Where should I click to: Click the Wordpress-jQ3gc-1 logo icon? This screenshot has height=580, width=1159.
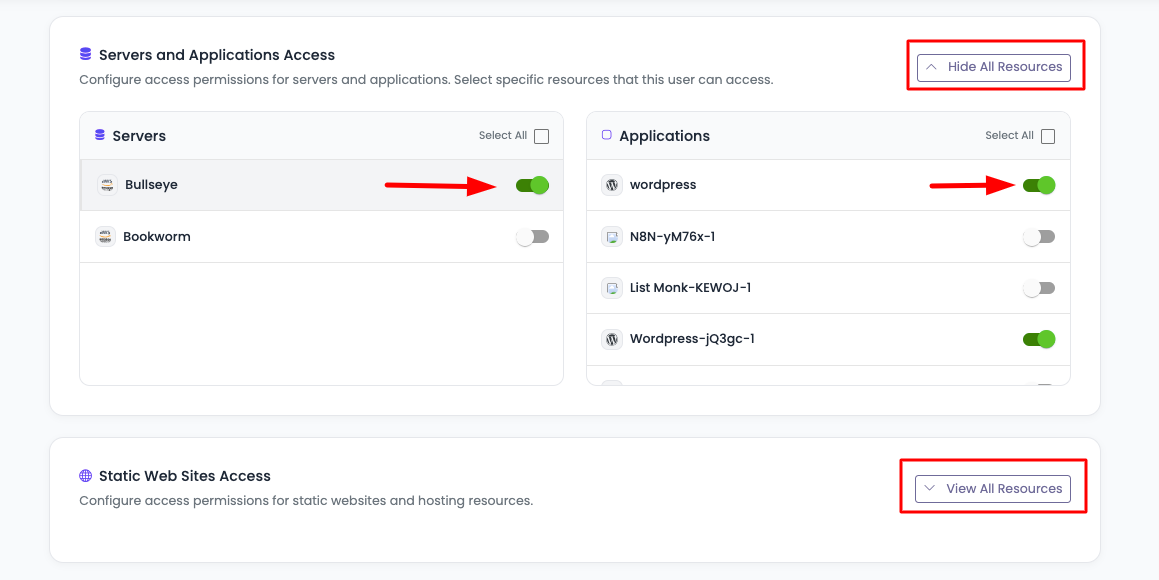(612, 339)
